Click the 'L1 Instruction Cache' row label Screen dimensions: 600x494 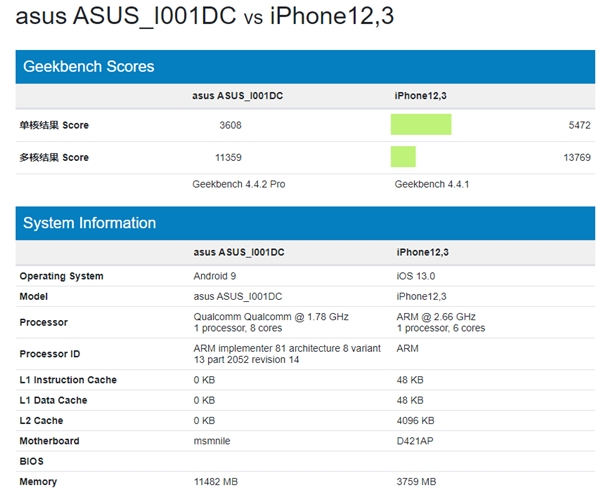click(x=68, y=380)
